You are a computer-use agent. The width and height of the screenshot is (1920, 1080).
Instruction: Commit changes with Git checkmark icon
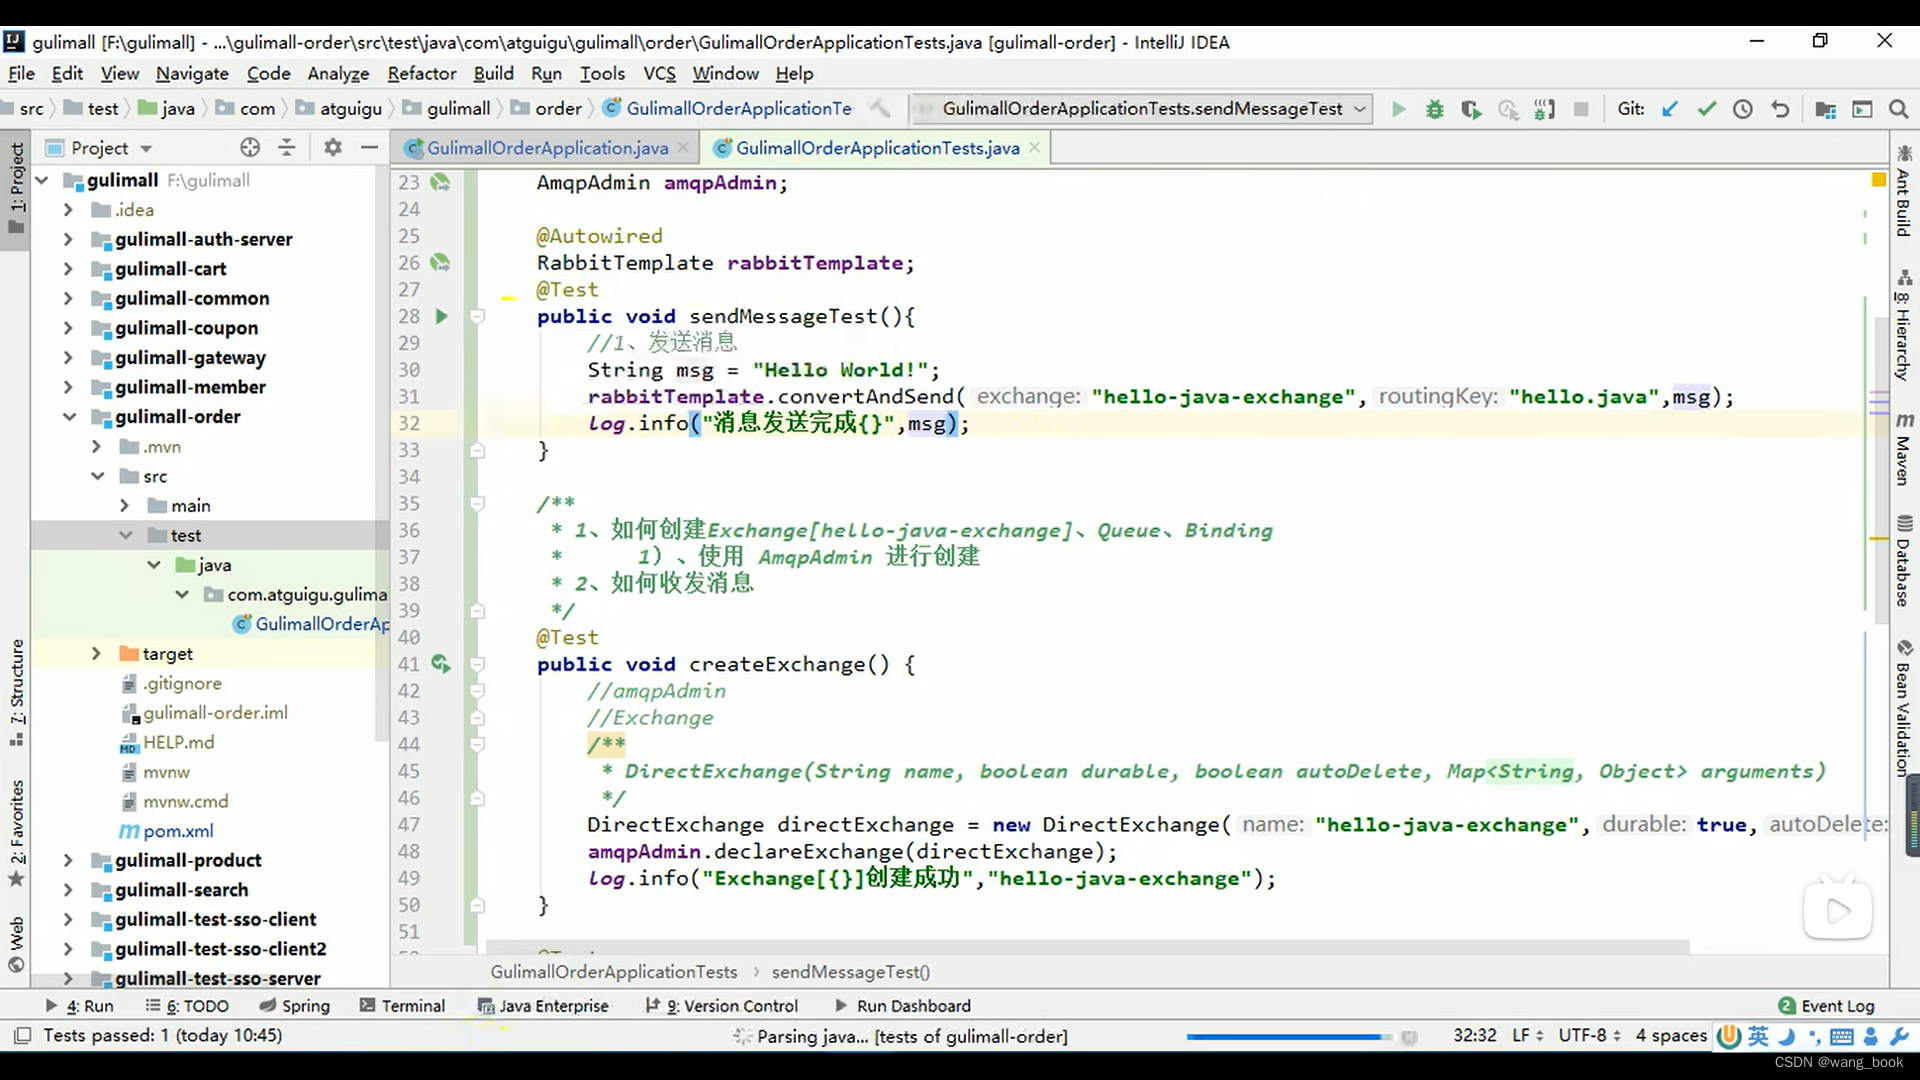coord(1706,109)
